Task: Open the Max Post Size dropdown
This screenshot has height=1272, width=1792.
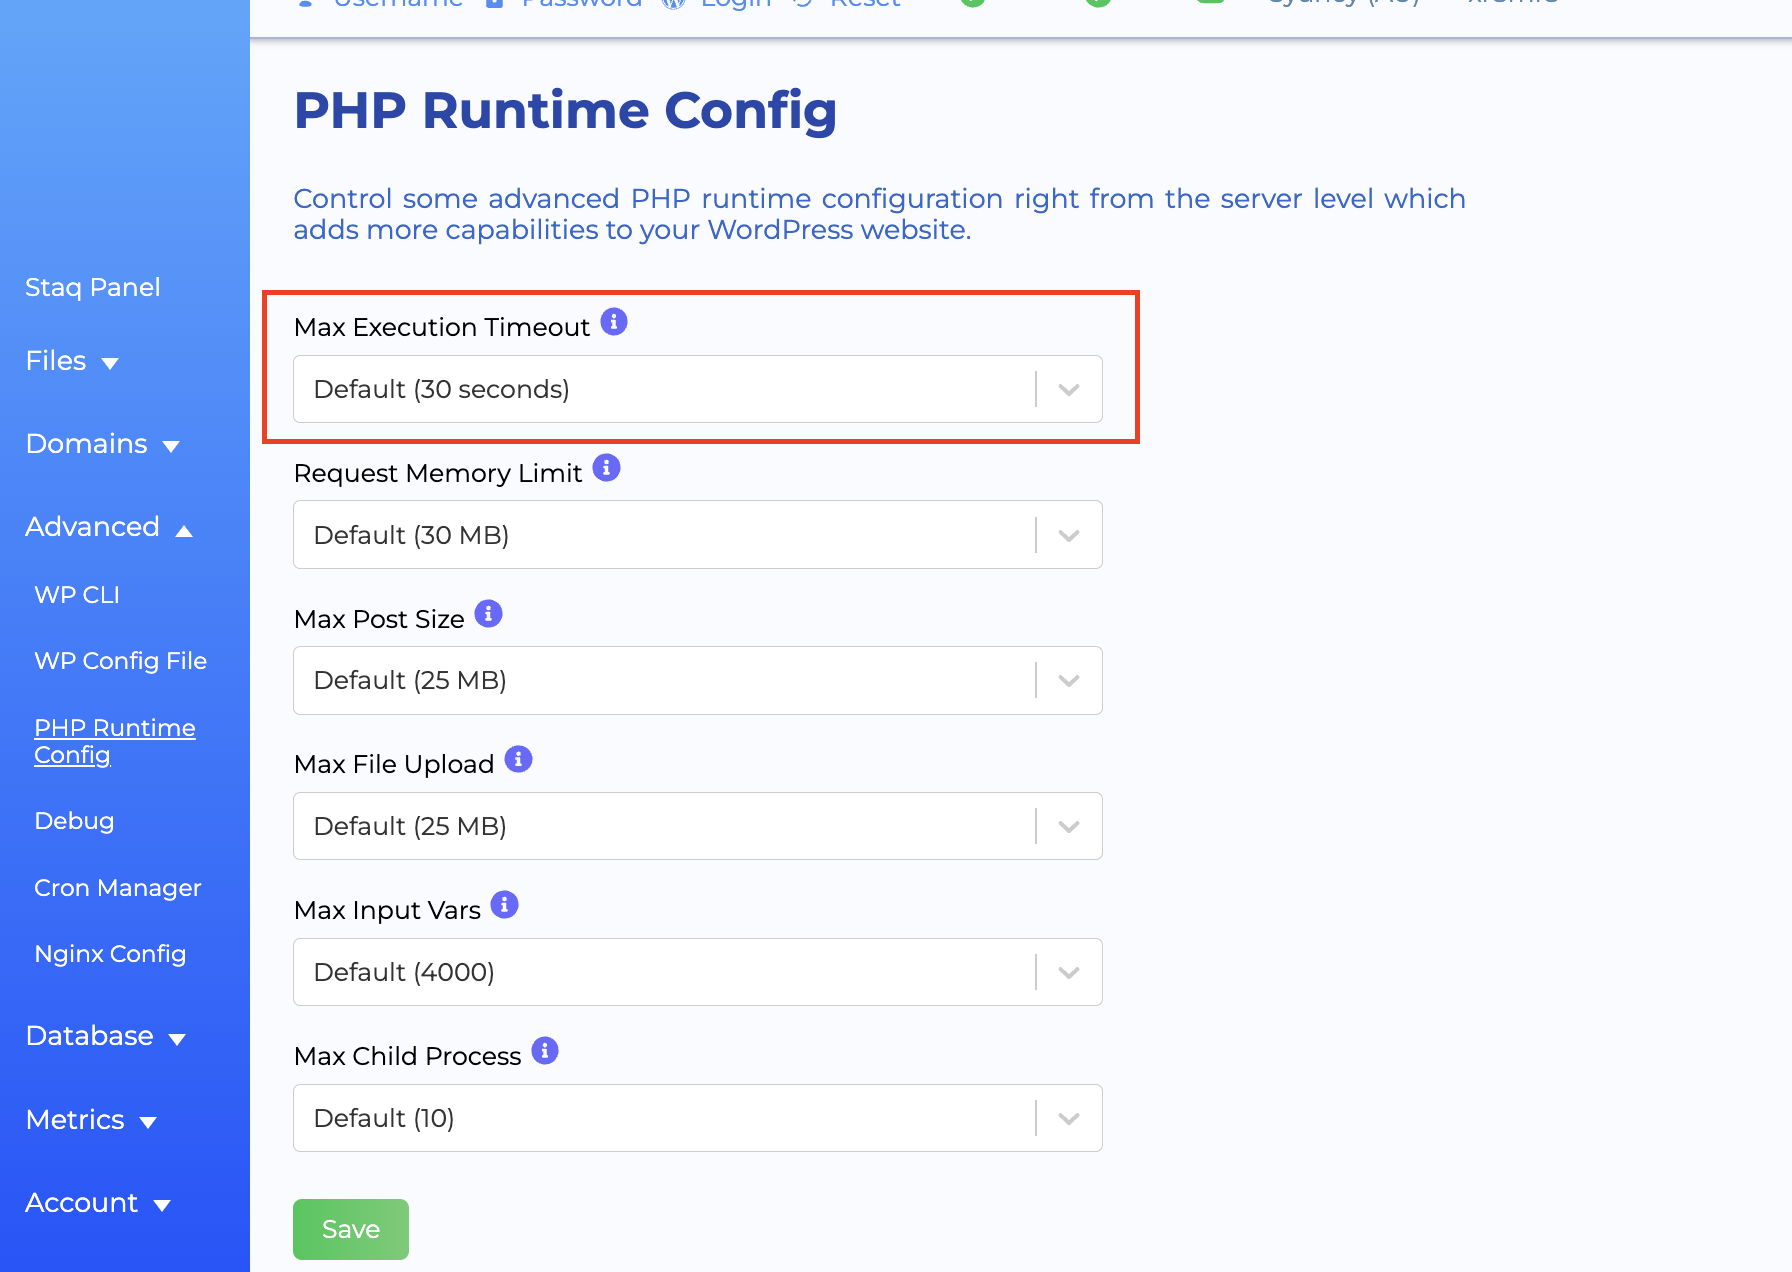Action: (x=698, y=680)
